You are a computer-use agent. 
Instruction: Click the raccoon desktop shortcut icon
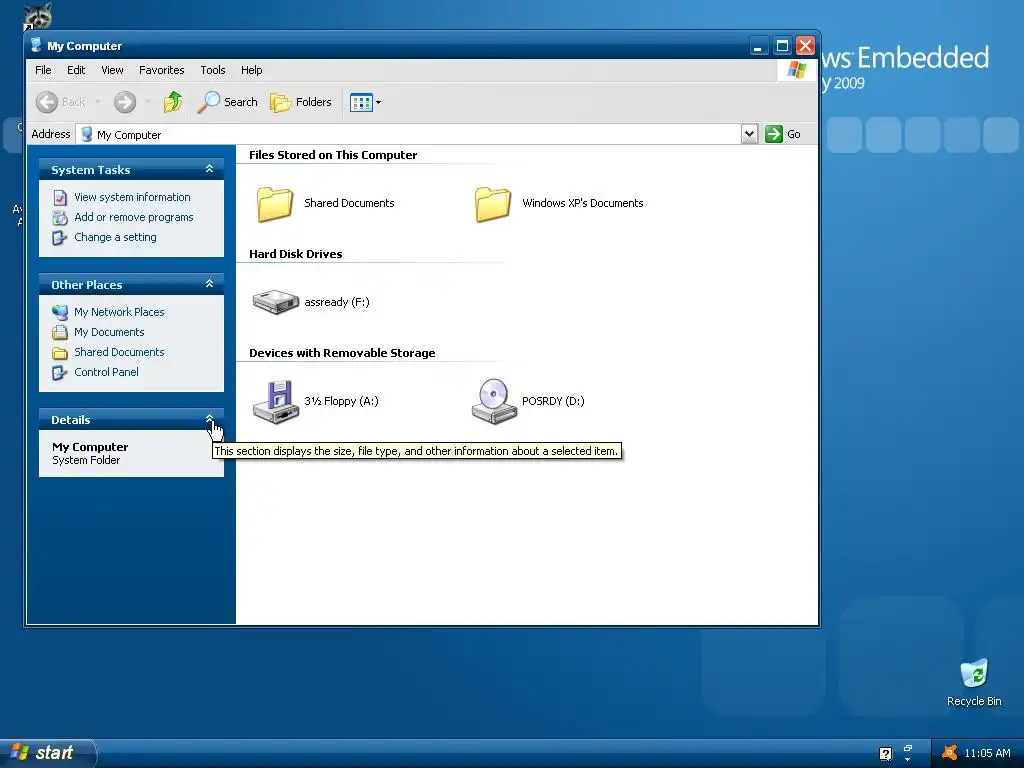click(x=37, y=16)
